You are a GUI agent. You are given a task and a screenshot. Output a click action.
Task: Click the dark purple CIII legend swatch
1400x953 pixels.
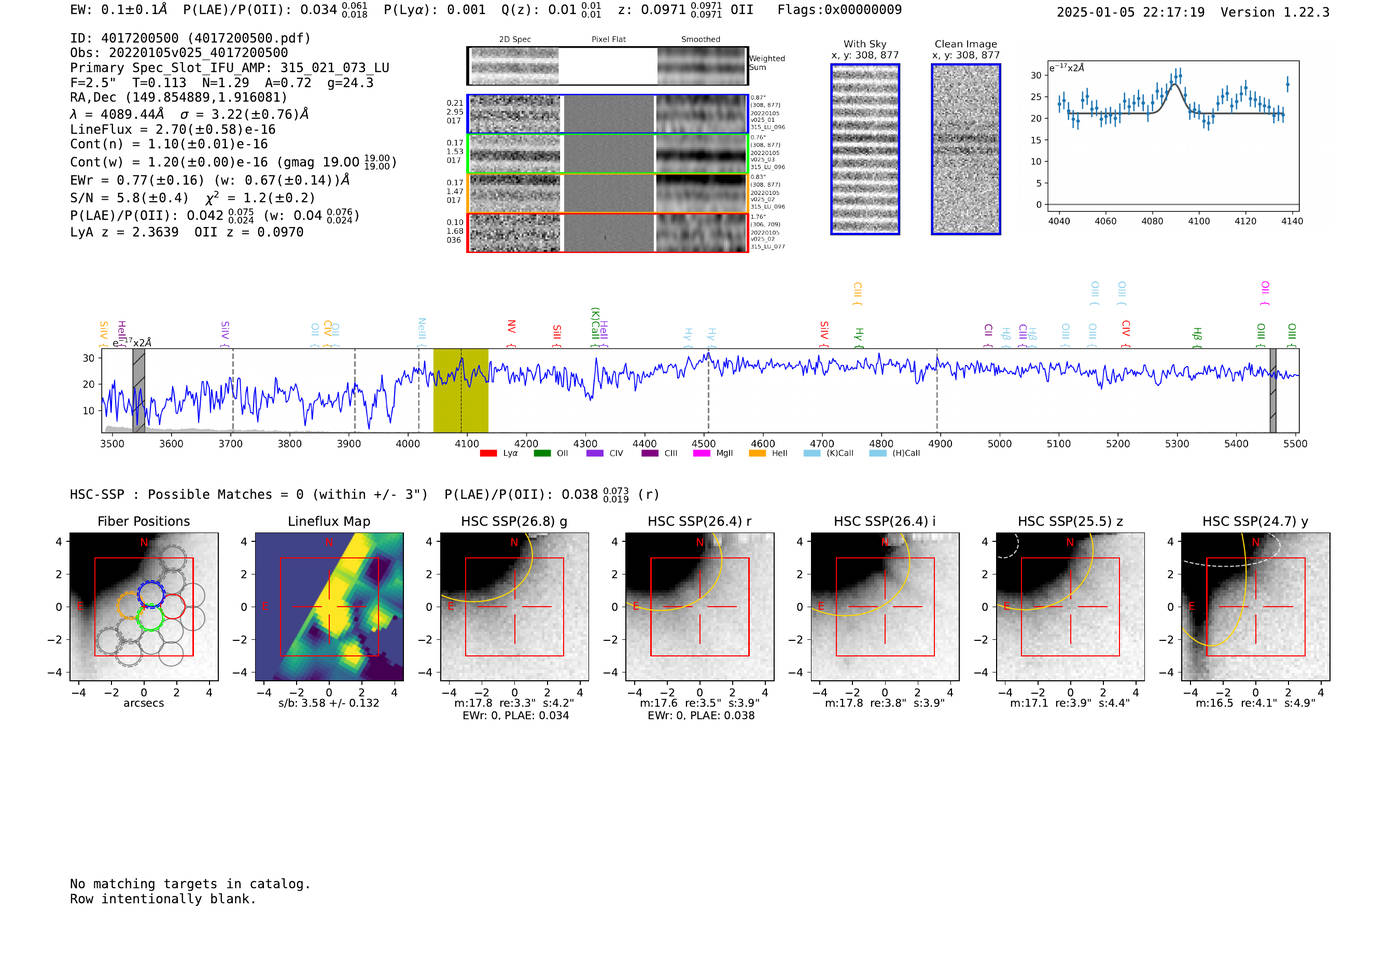coord(650,453)
